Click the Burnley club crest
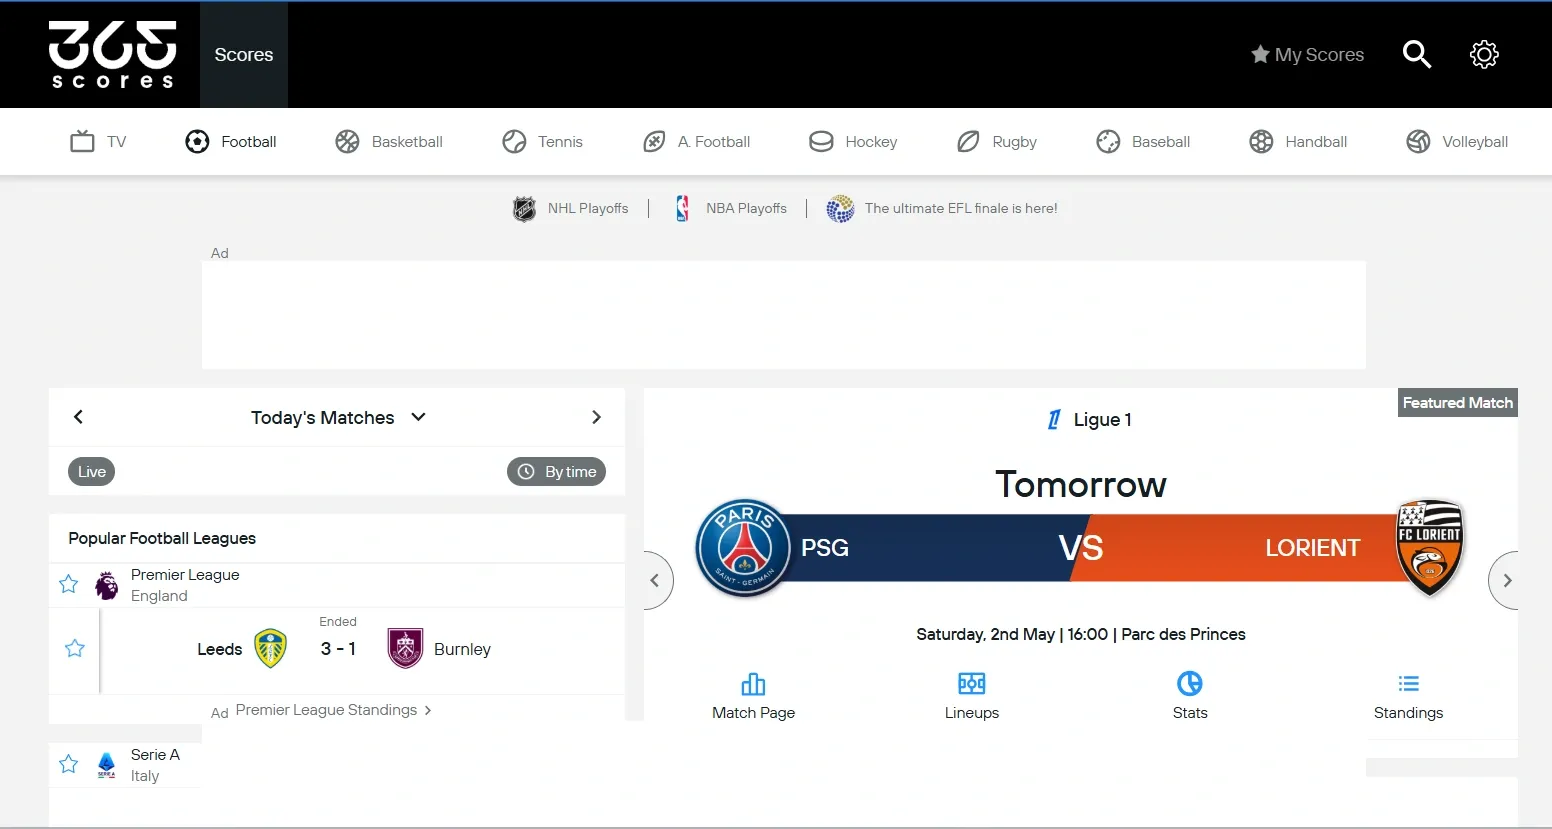 (405, 648)
